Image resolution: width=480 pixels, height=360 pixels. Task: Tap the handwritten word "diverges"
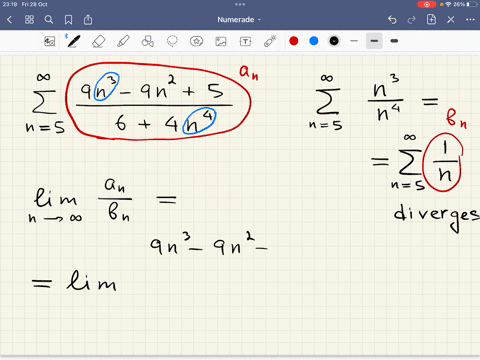(437, 217)
